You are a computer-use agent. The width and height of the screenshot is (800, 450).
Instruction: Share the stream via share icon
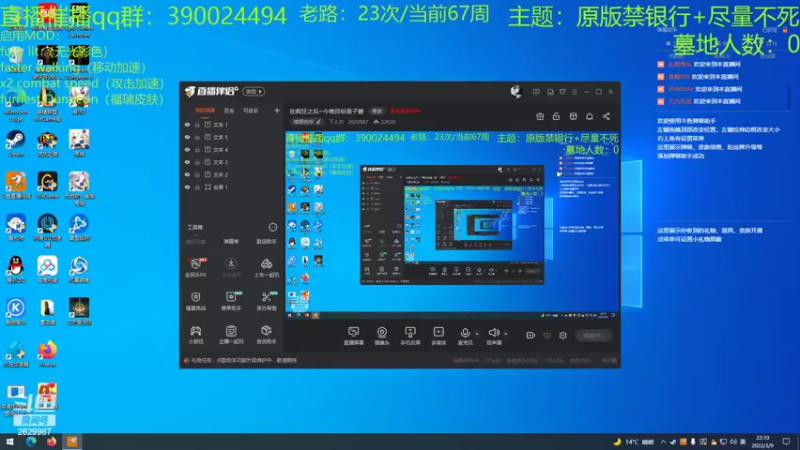click(x=606, y=116)
